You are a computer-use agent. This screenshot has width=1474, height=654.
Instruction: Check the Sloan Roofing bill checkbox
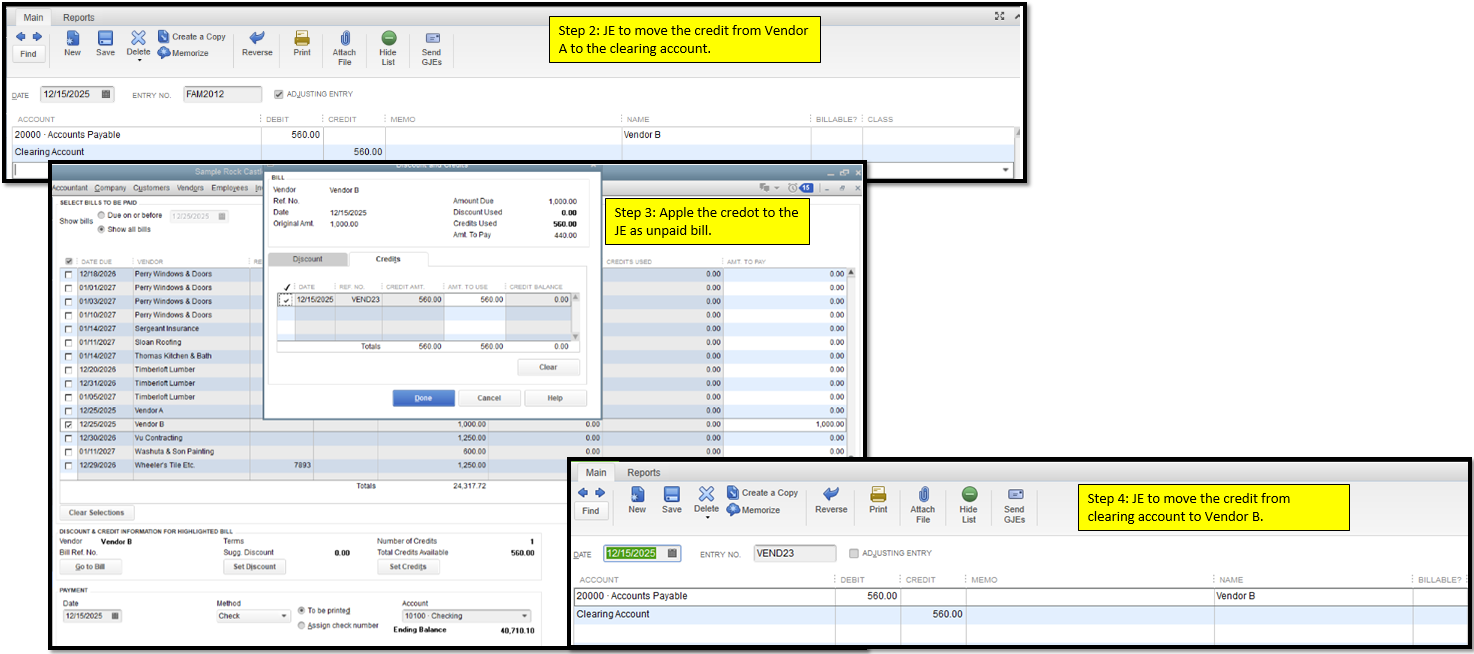(x=68, y=342)
